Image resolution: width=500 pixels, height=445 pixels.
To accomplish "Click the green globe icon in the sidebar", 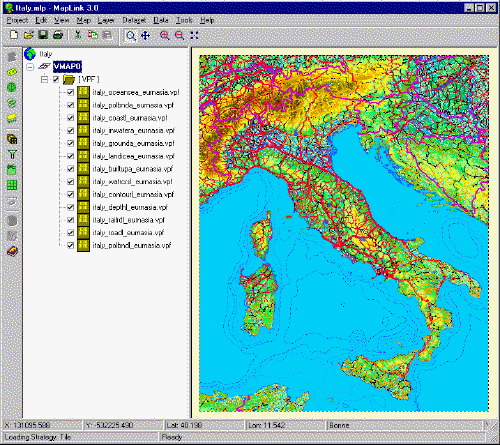I will (x=12, y=87).
